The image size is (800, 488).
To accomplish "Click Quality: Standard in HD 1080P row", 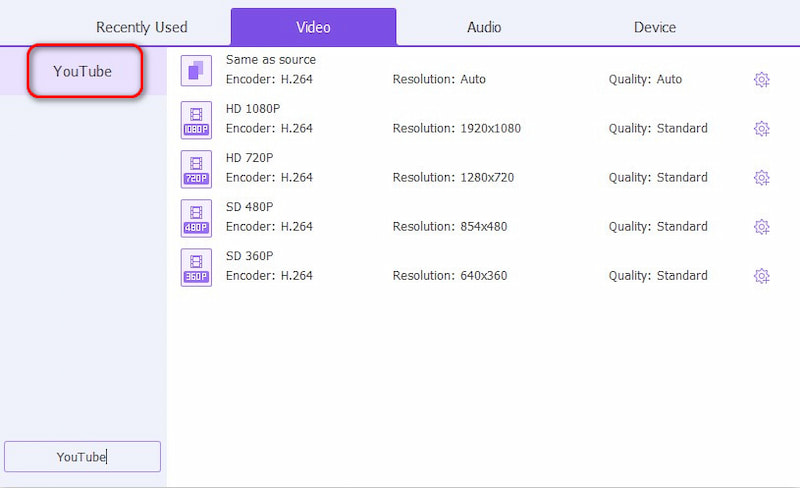I will 658,128.
